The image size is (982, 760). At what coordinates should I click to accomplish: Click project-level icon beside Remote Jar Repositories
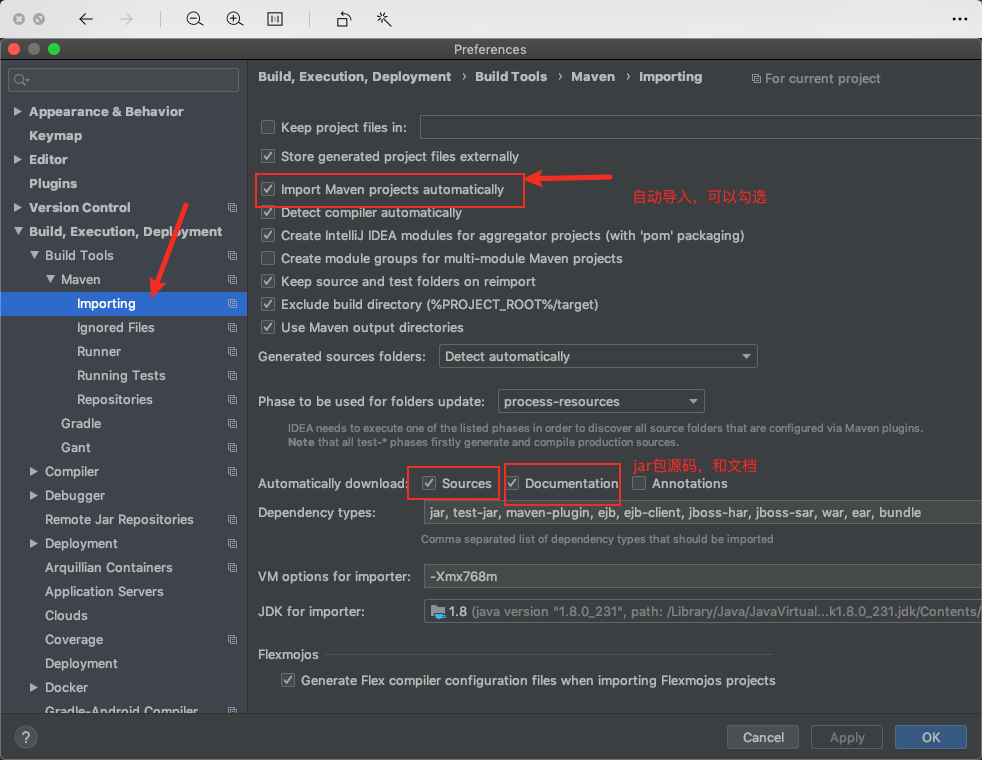pos(232,520)
